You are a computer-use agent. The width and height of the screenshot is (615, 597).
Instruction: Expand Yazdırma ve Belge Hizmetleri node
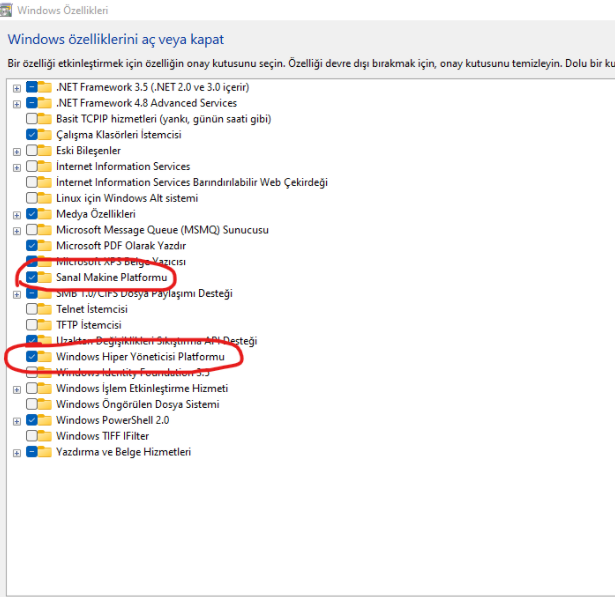click(x=16, y=453)
